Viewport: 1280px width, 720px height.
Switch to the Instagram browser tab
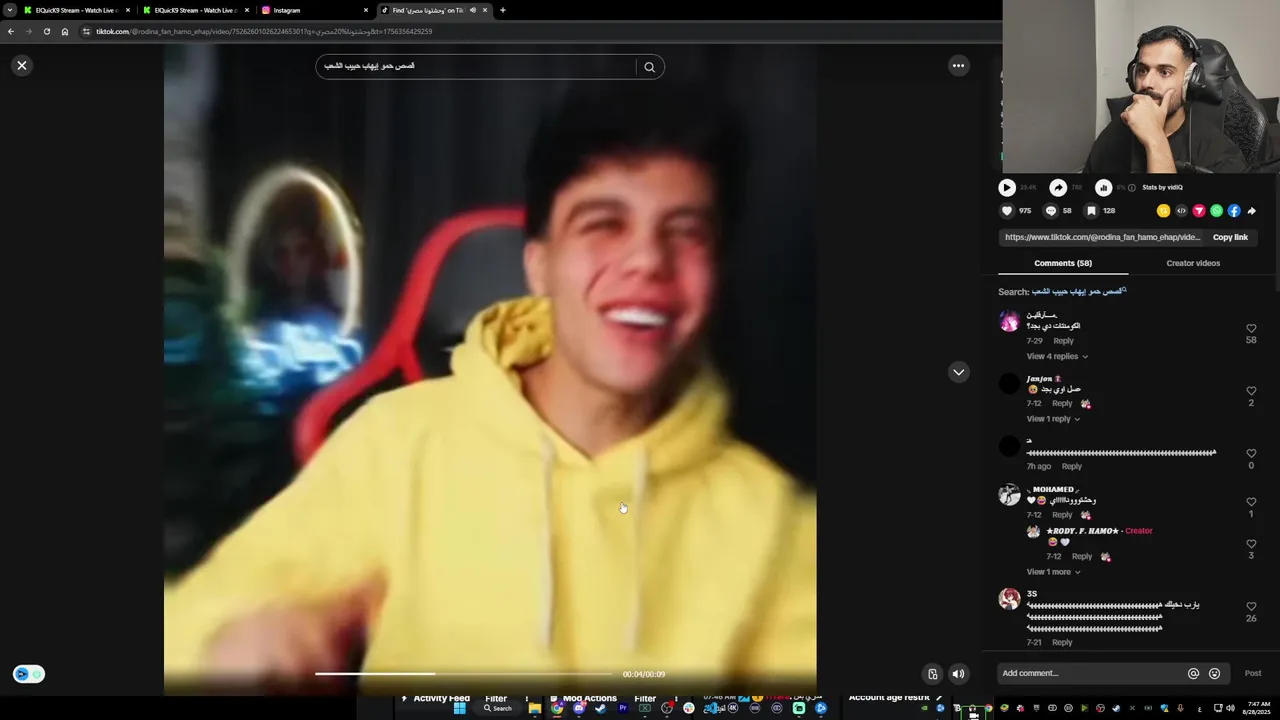coord(314,10)
